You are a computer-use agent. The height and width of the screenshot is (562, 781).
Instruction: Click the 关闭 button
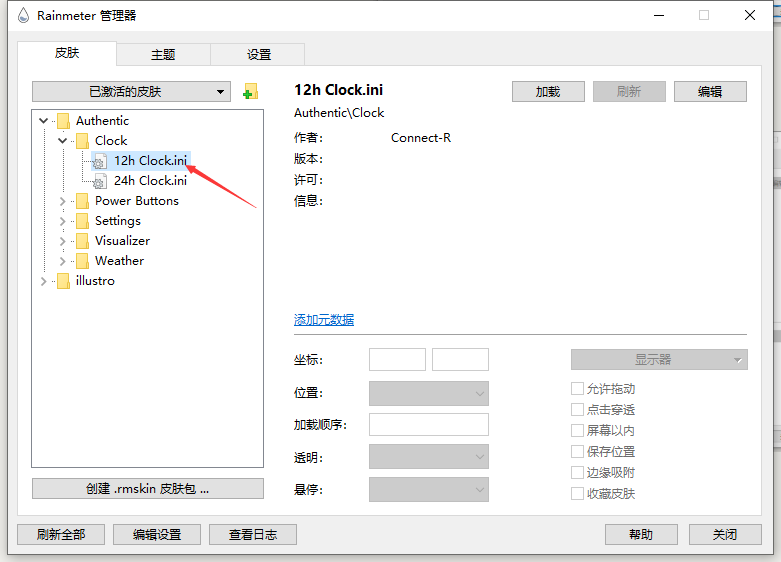[x=725, y=535]
